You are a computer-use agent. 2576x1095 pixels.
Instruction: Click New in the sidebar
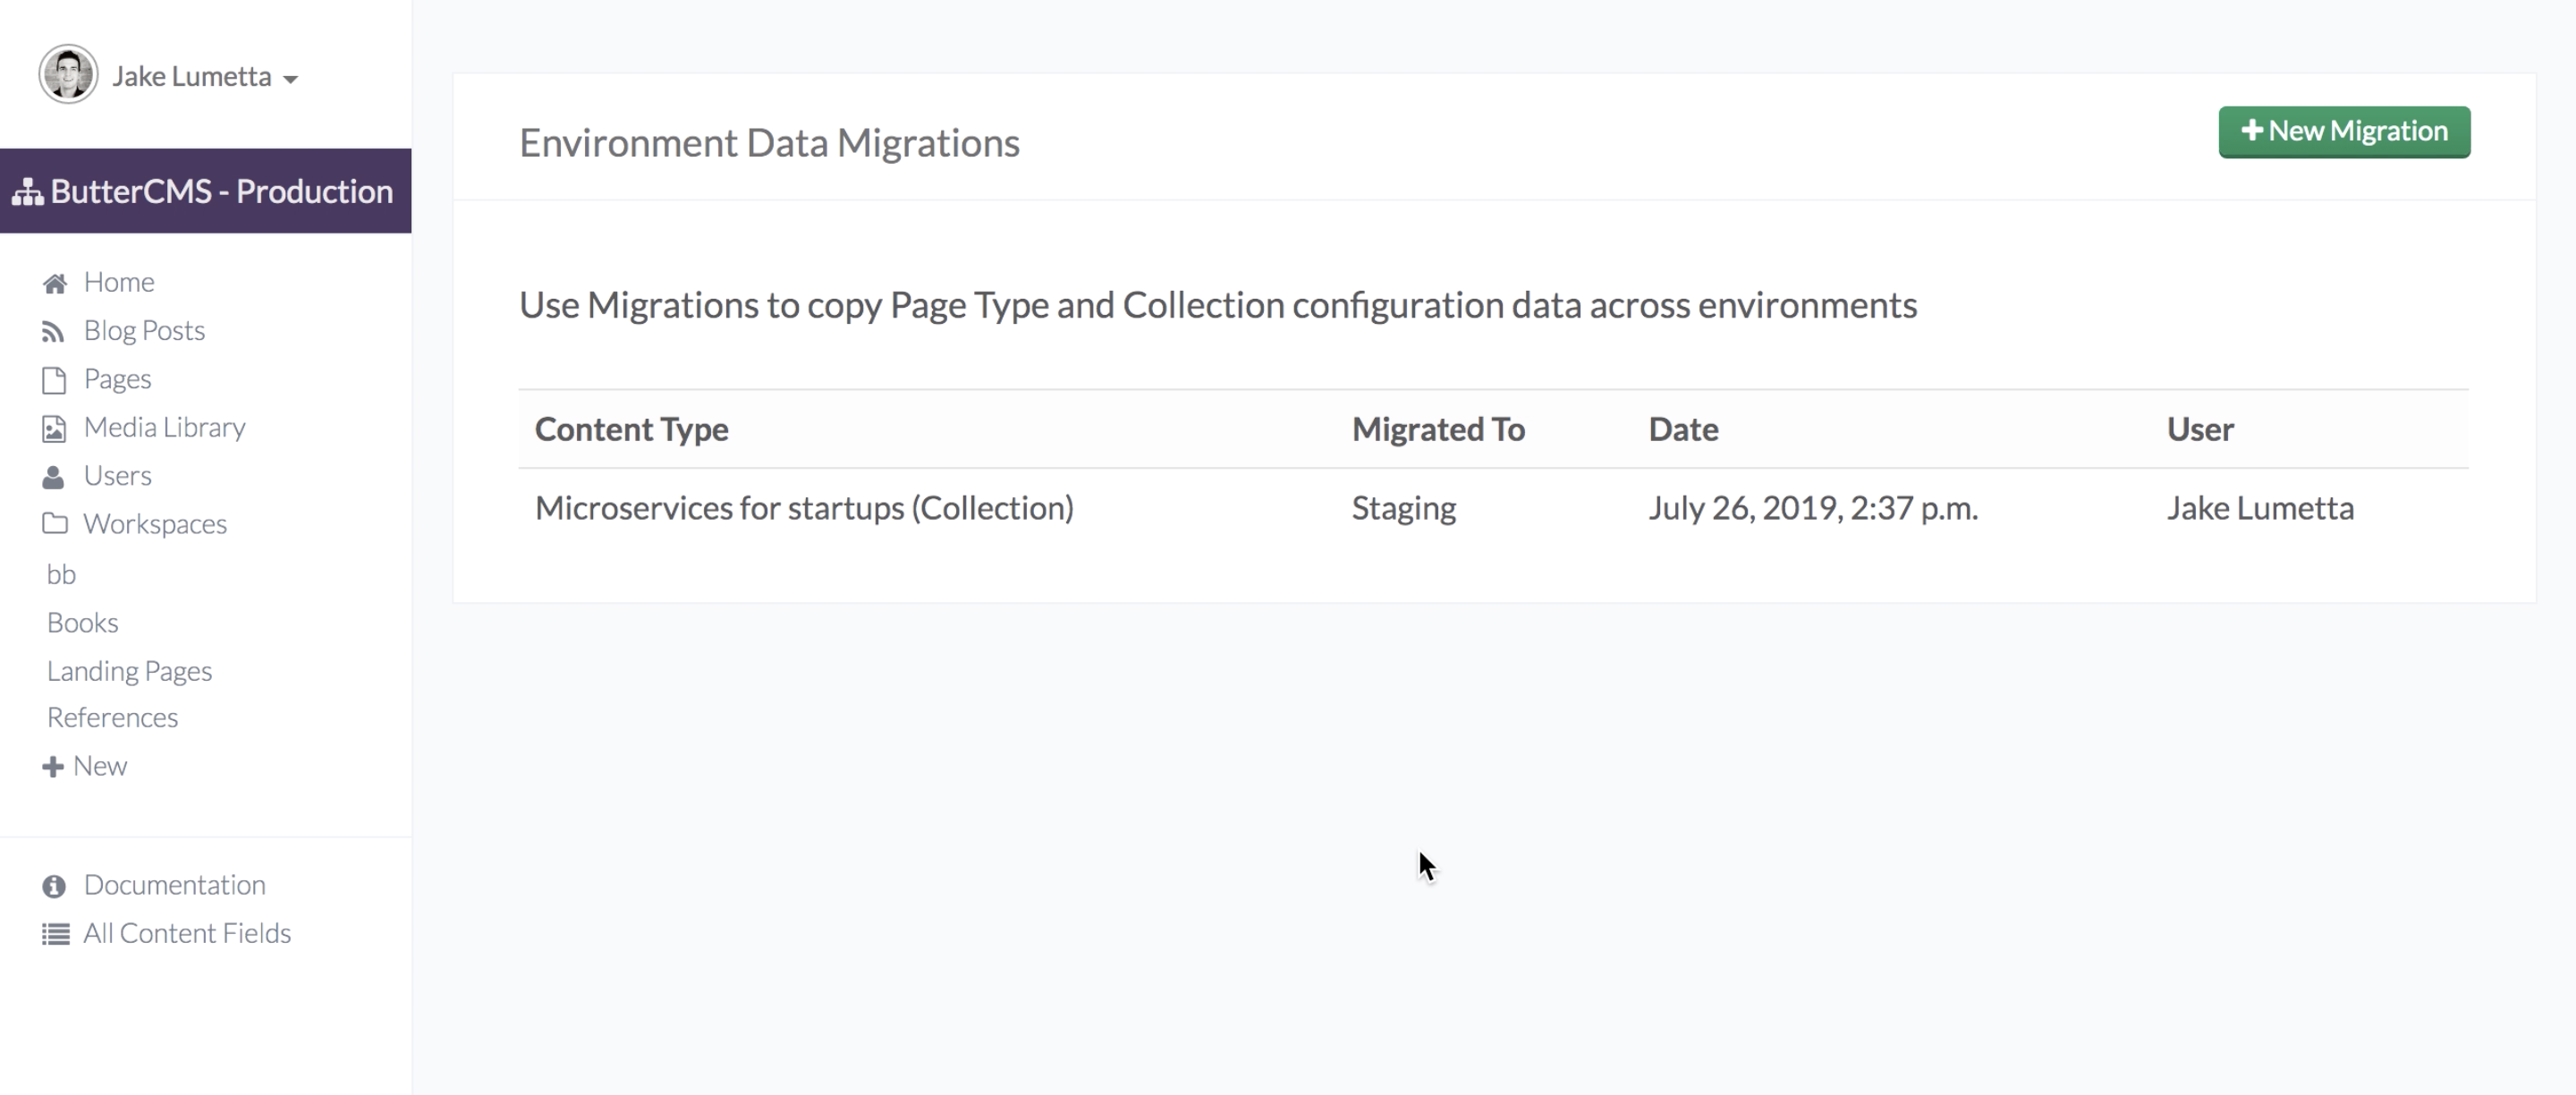(100, 766)
